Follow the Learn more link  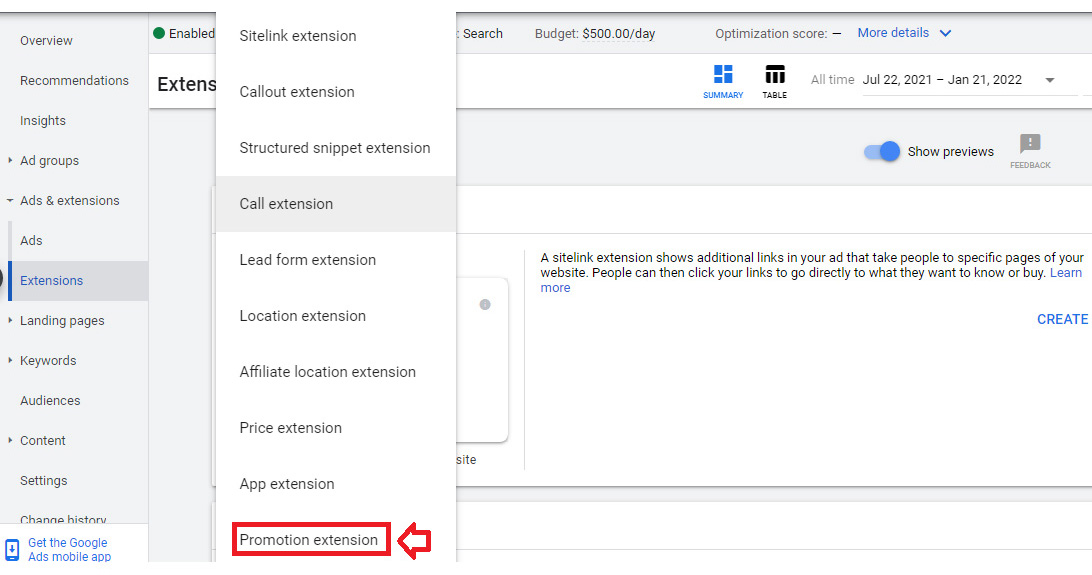(1066, 273)
